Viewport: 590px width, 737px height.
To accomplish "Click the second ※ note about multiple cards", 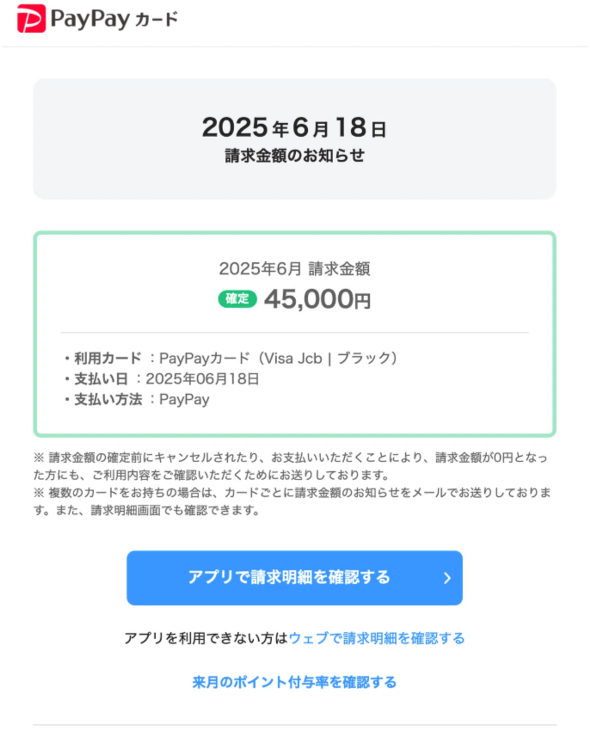I will [292, 502].
